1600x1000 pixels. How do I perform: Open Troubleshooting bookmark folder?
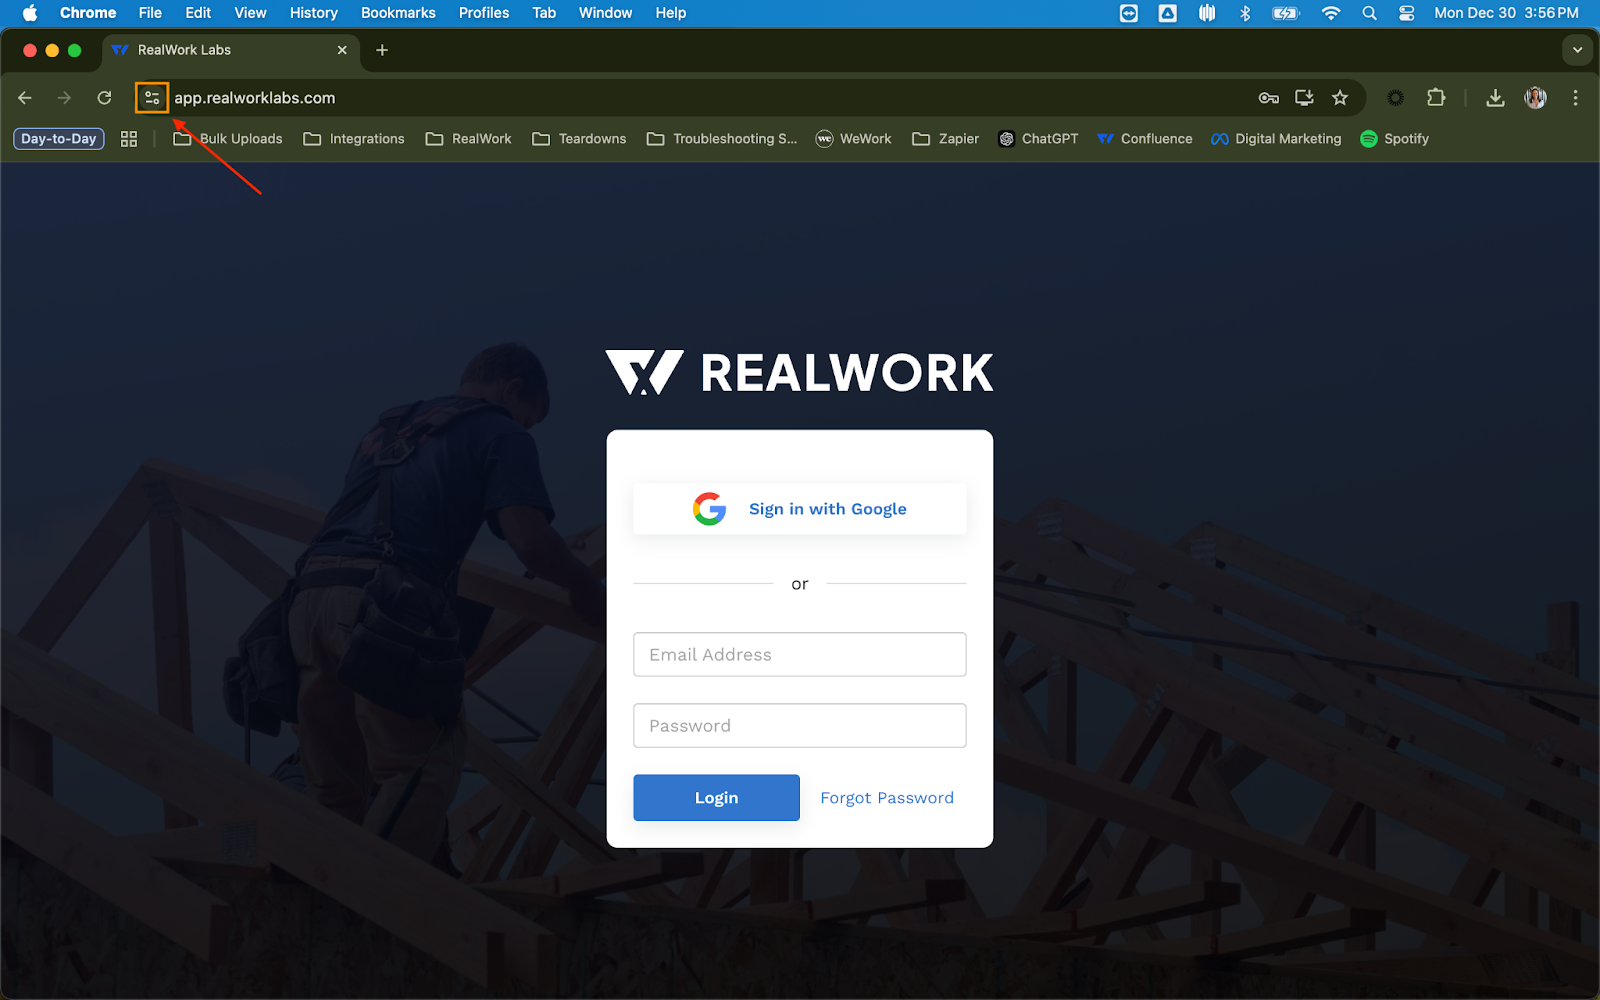coord(722,139)
